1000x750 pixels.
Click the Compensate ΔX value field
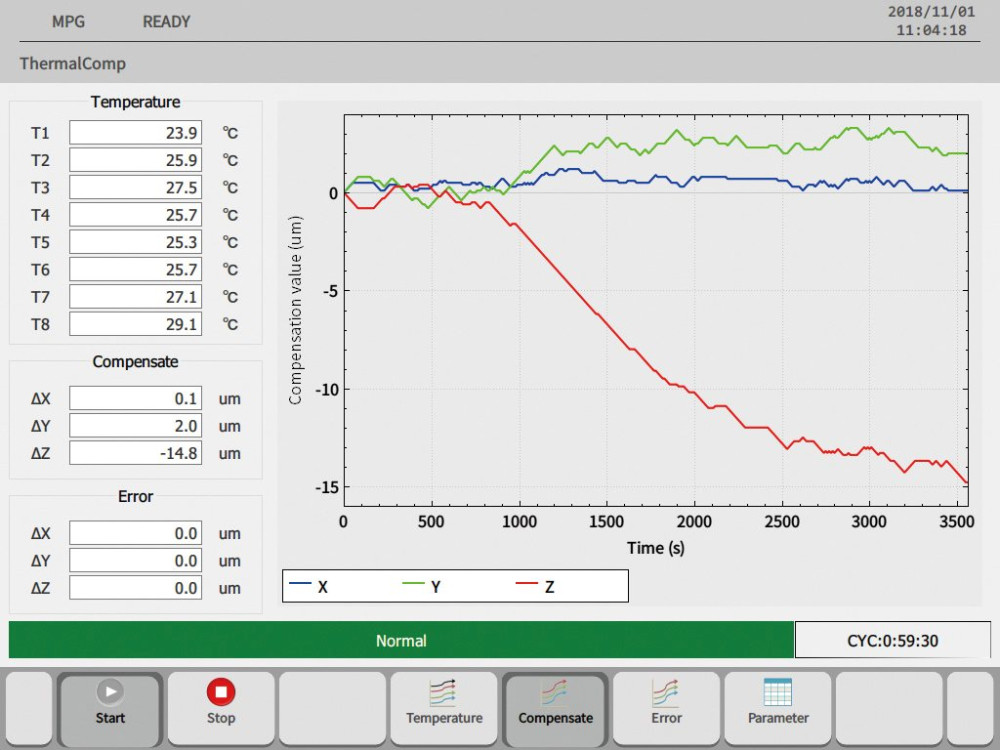136,398
